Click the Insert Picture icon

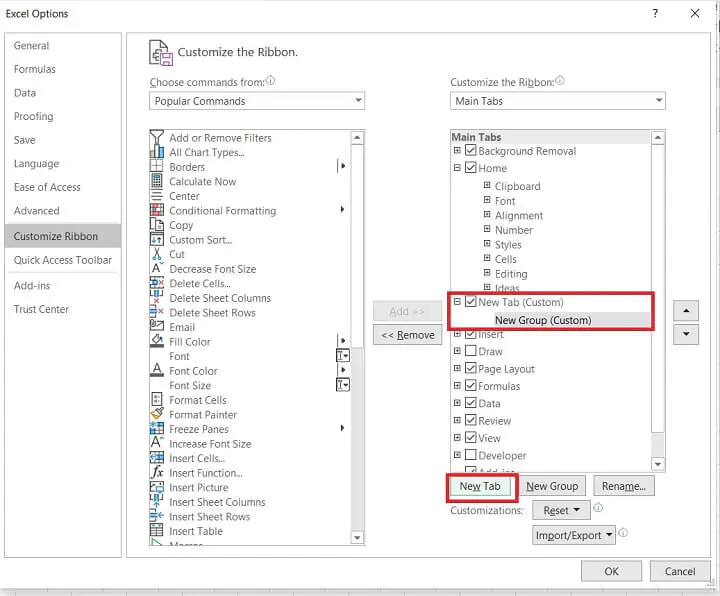coord(157,487)
